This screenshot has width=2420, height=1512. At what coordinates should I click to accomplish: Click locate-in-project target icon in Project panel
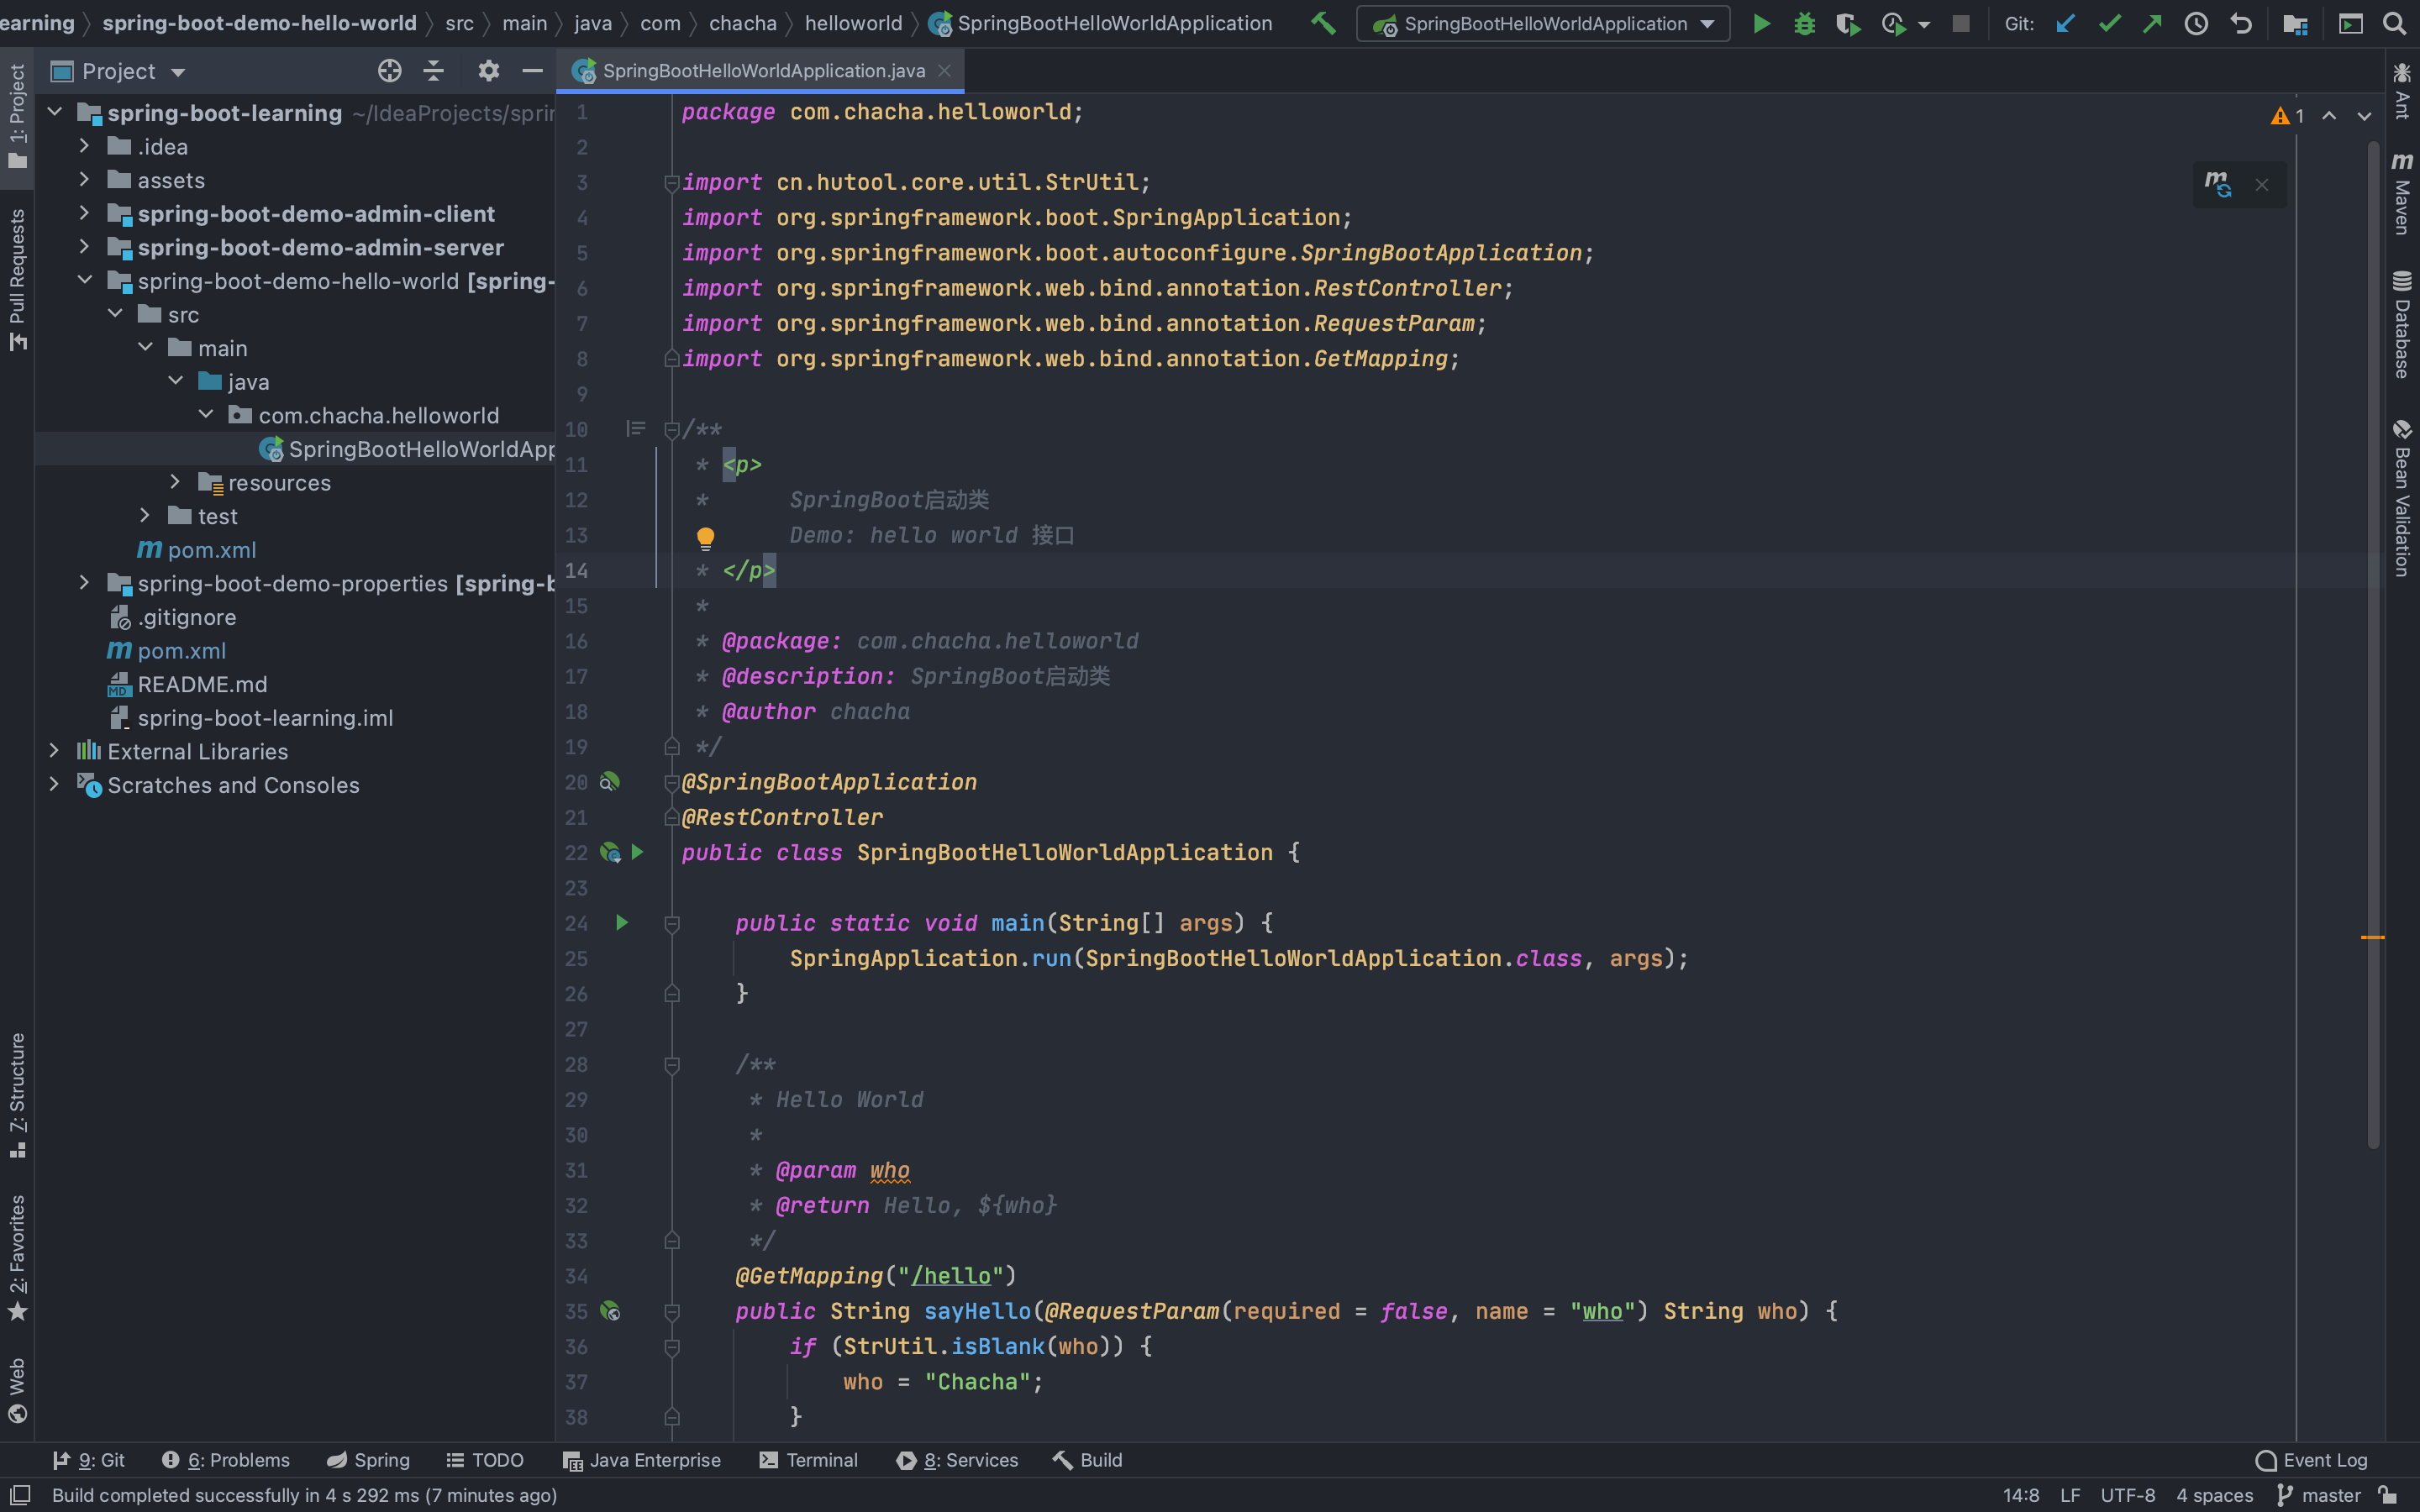[x=389, y=71]
